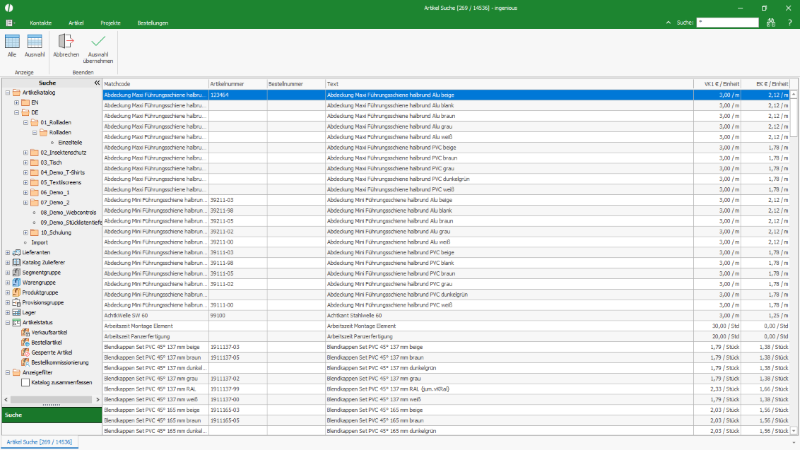Image resolution: width=800 pixels, height=450 pixels.
Task: Toggle the Katalog zusammenfassen checkbox
Action: (x=25, y=382)
